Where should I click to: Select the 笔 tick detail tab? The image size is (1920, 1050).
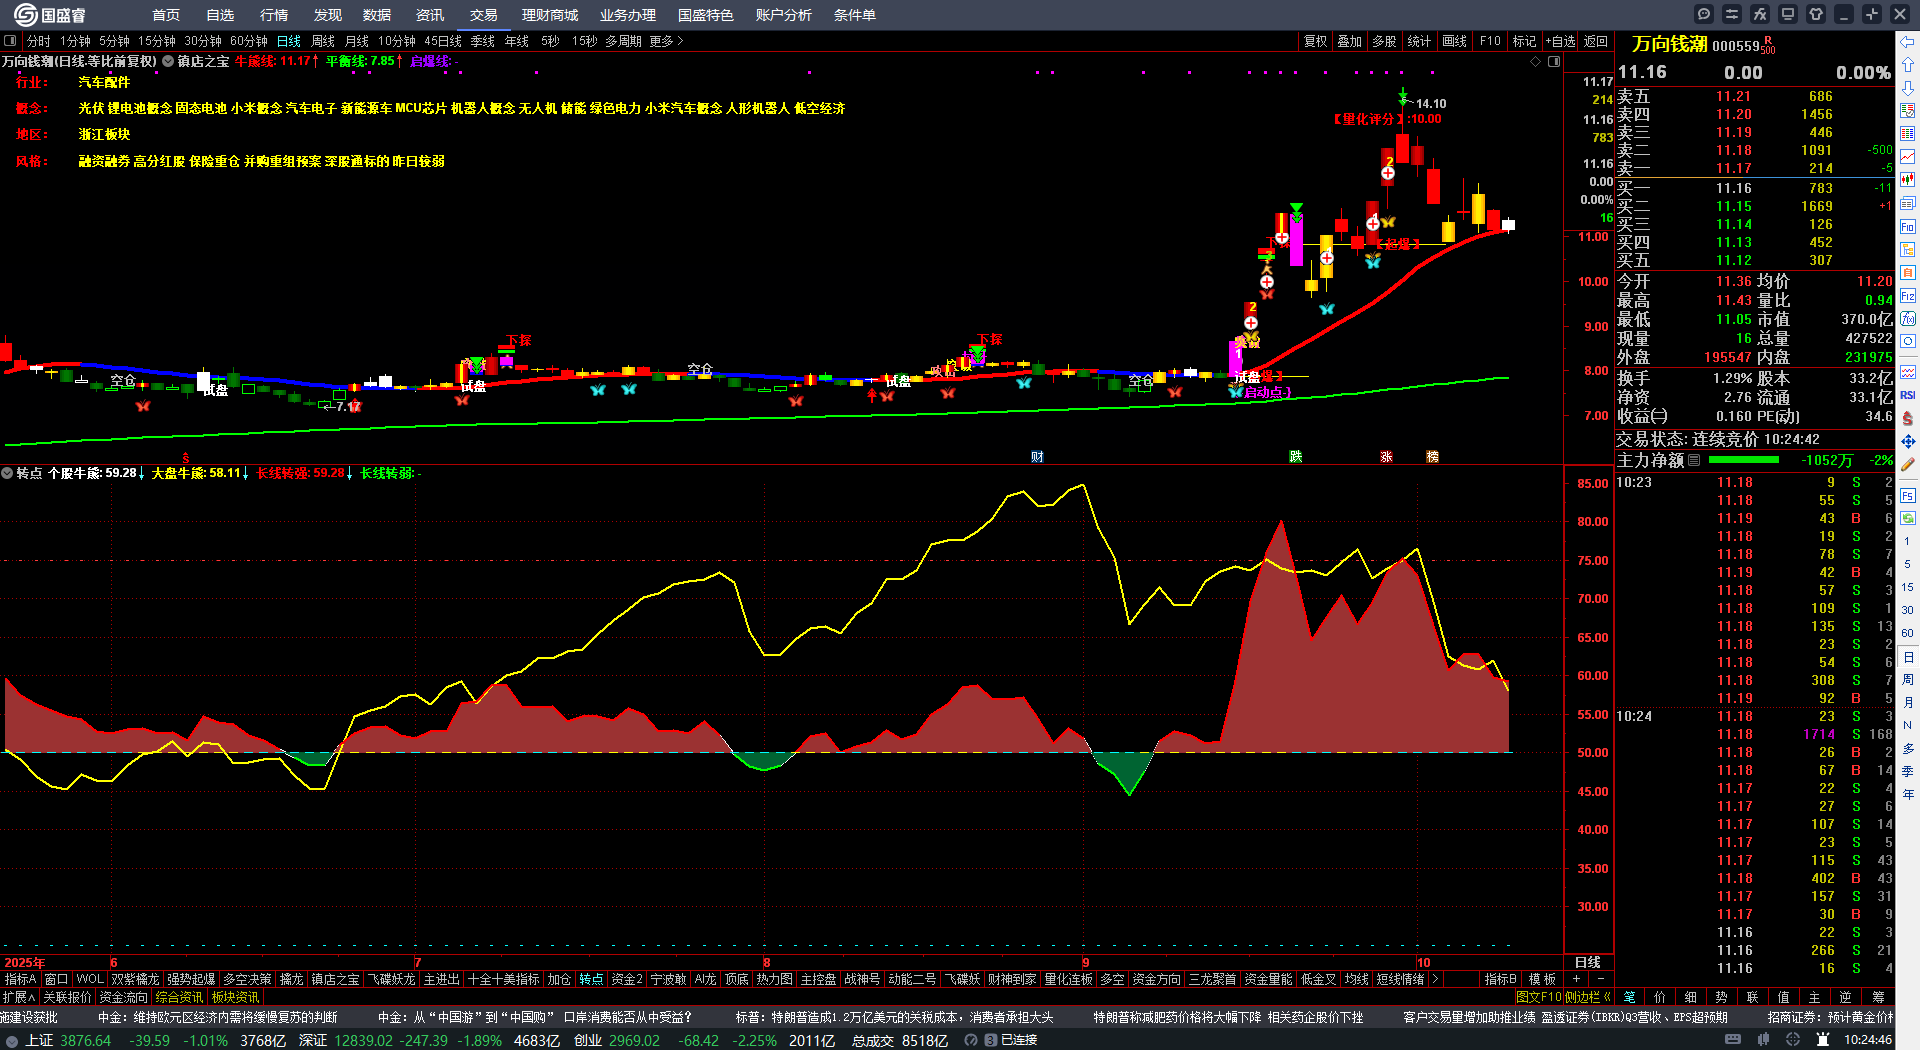point(1629,997)
